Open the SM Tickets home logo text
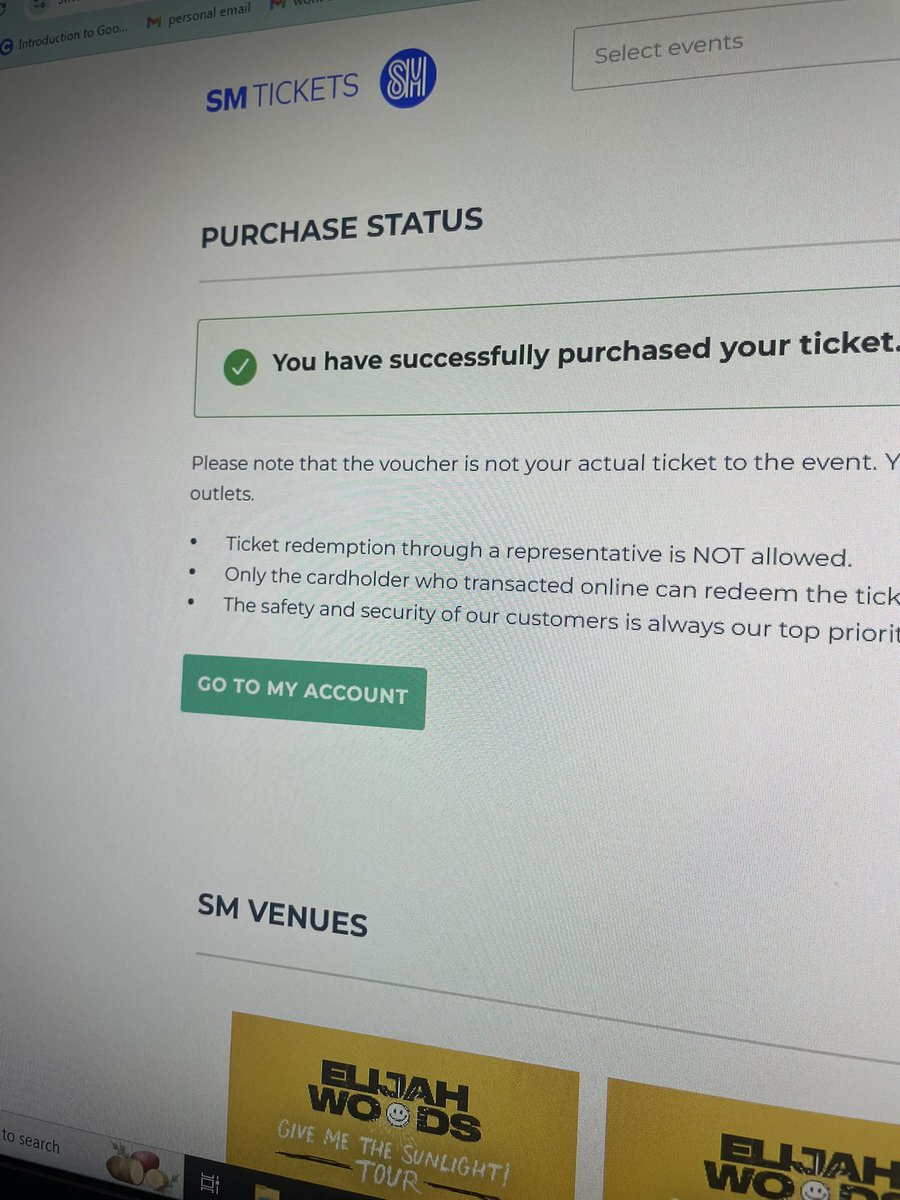900x1200 pixels. (282, 93)
